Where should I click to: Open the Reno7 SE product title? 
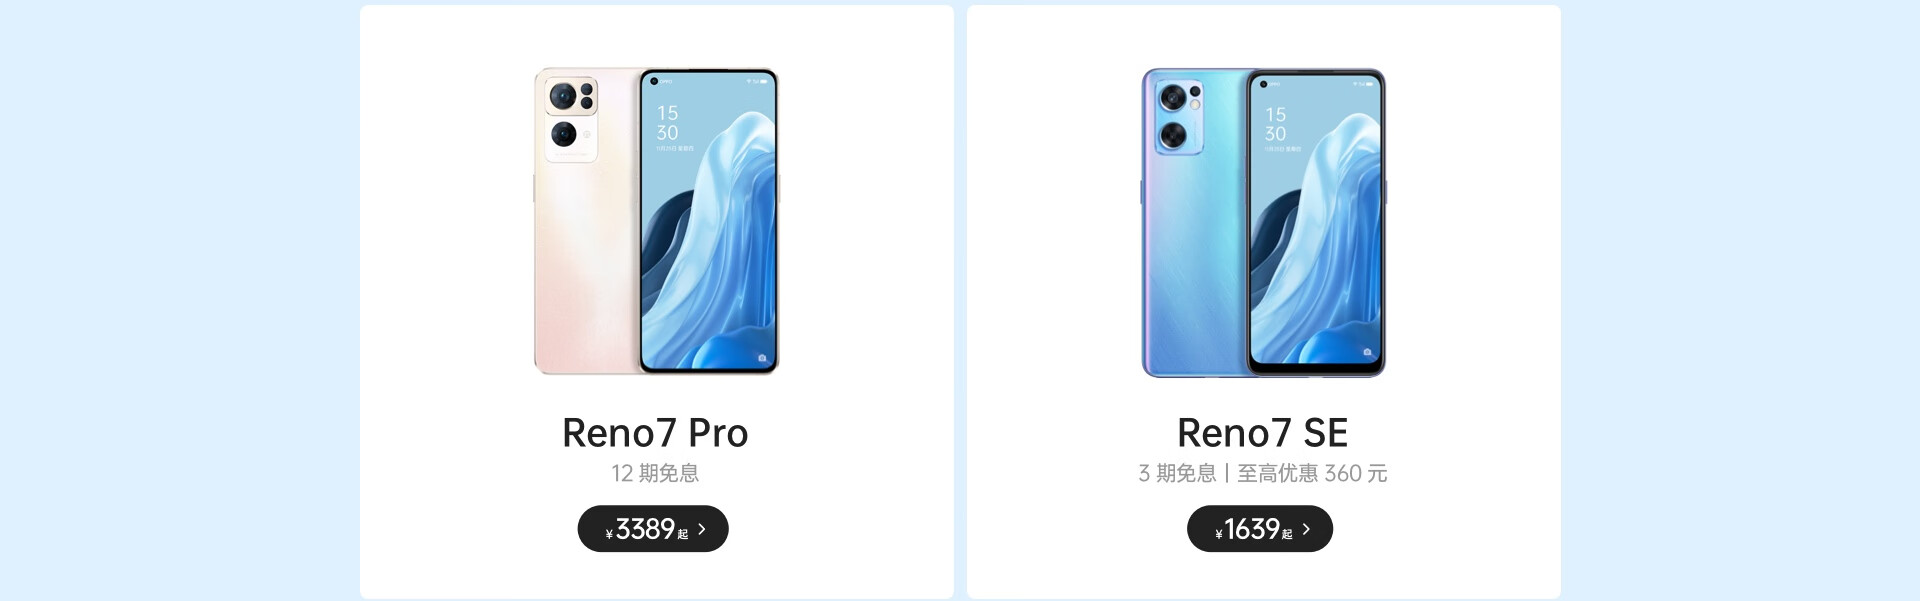(1263, 433)
